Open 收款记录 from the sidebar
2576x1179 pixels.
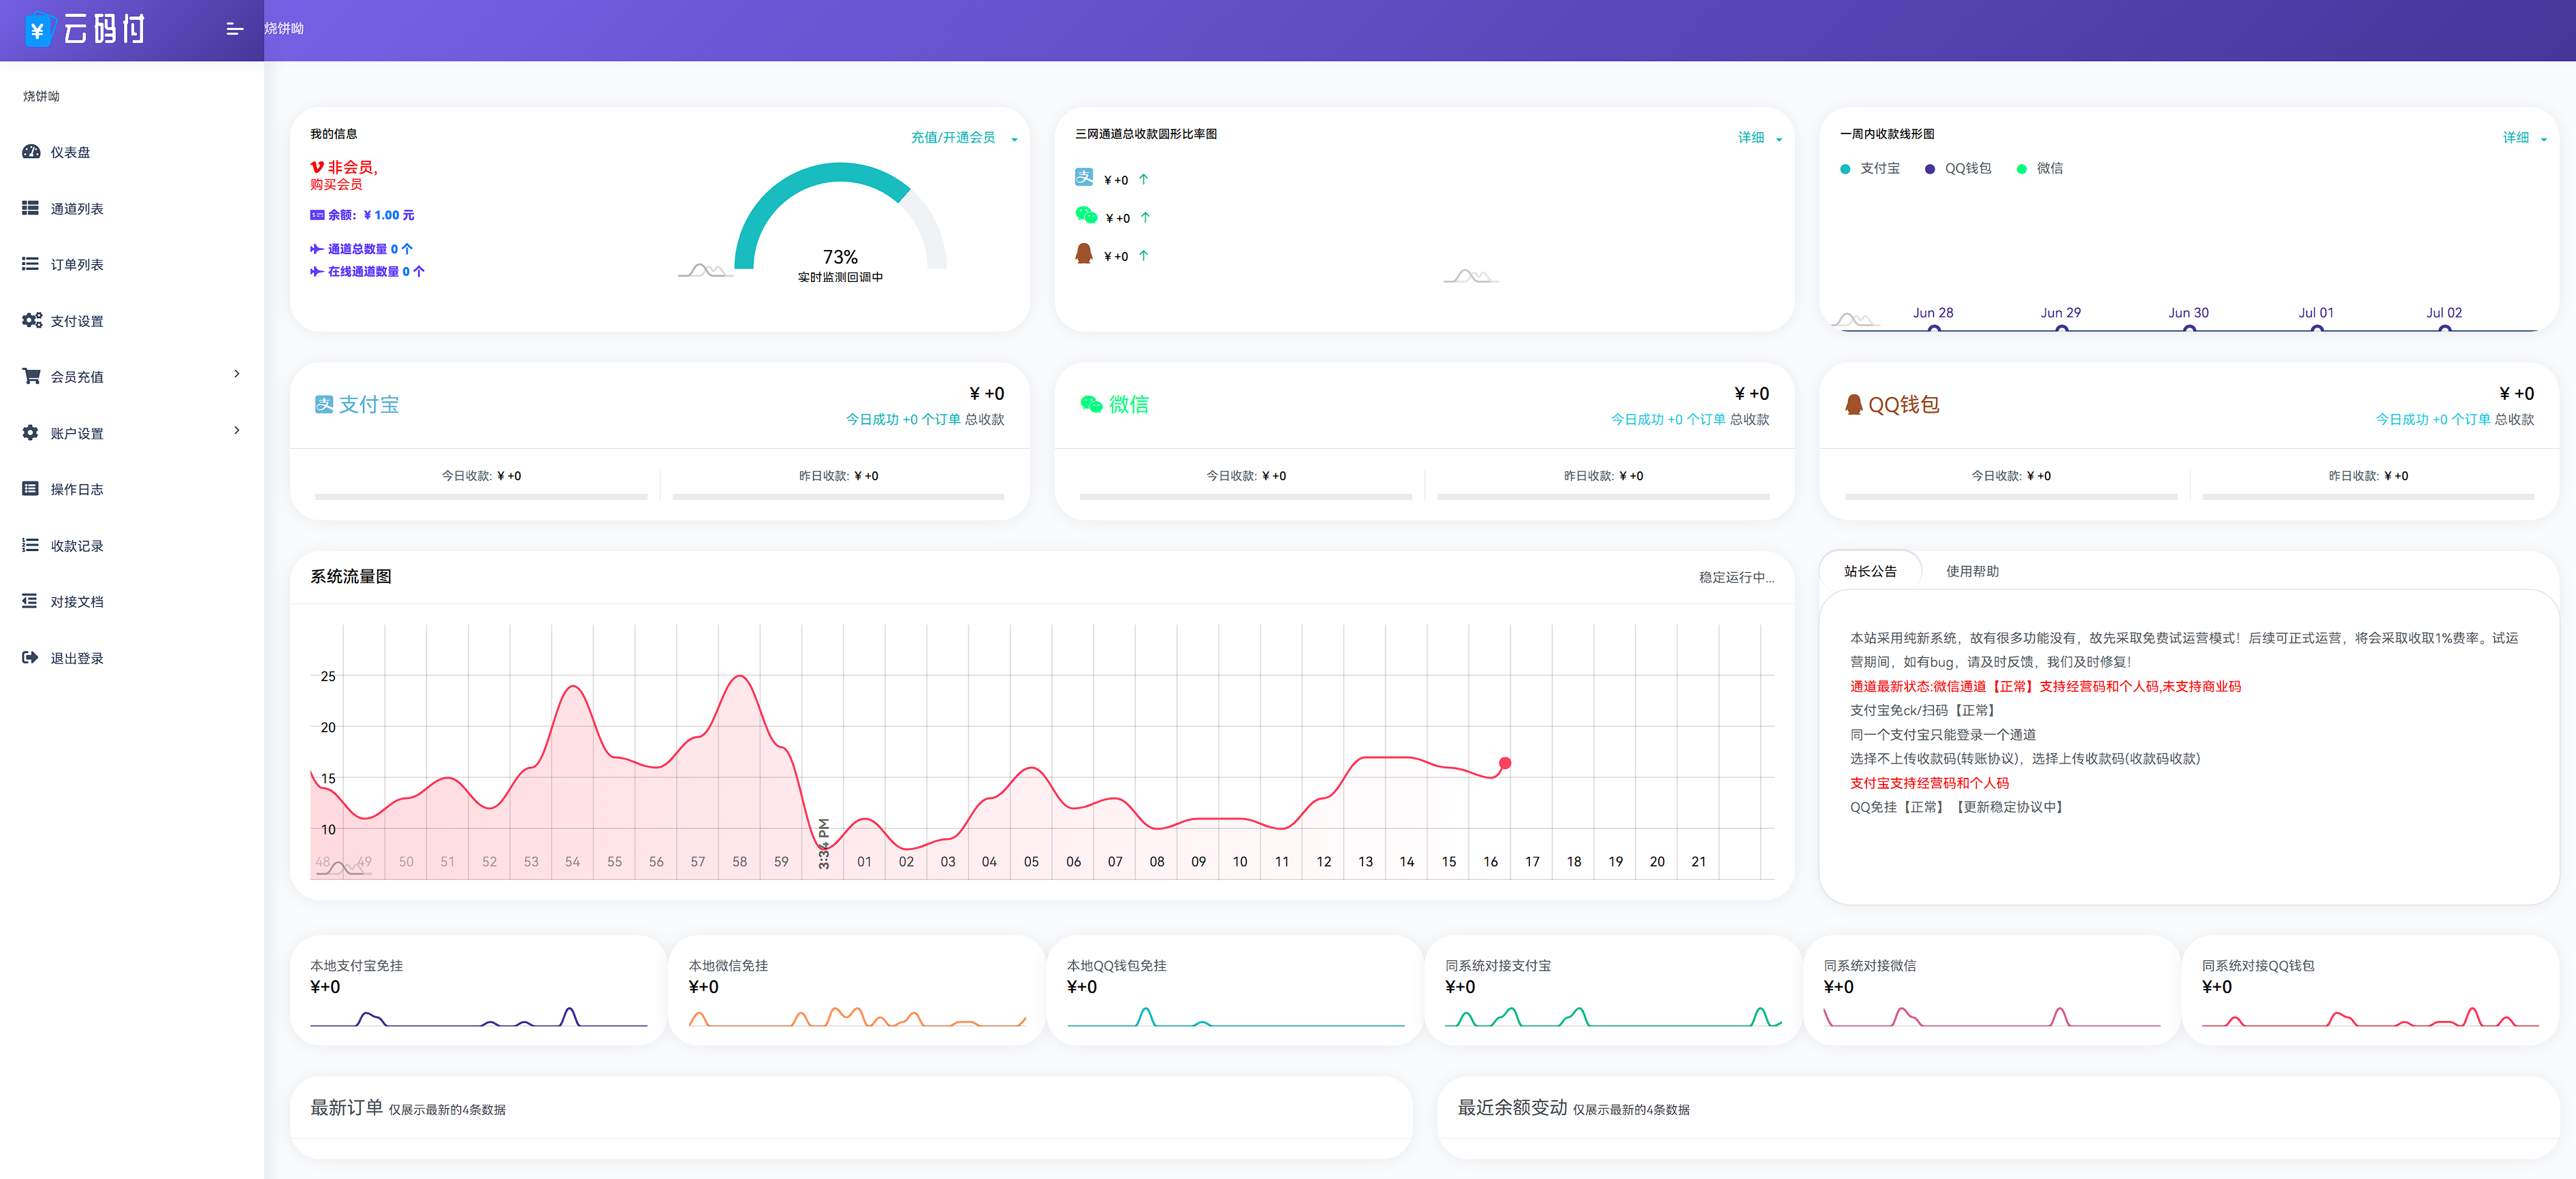point(132,545)
